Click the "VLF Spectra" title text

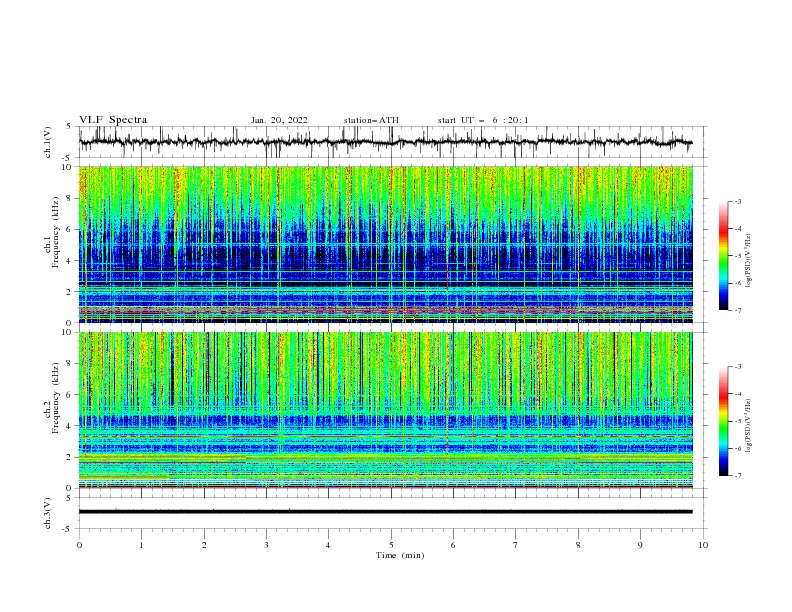coord(113,120)
